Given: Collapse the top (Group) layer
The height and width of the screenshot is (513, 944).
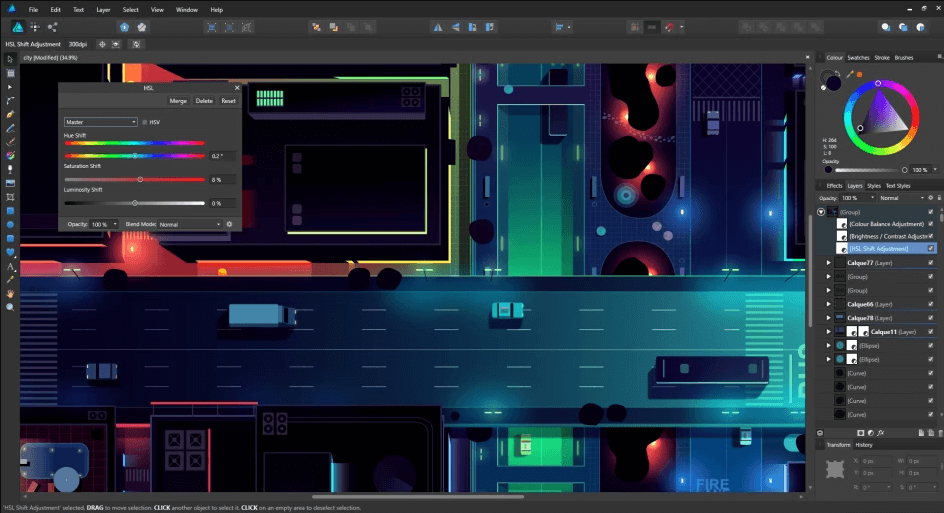Looking at the screenshot, I should point(821,212).
